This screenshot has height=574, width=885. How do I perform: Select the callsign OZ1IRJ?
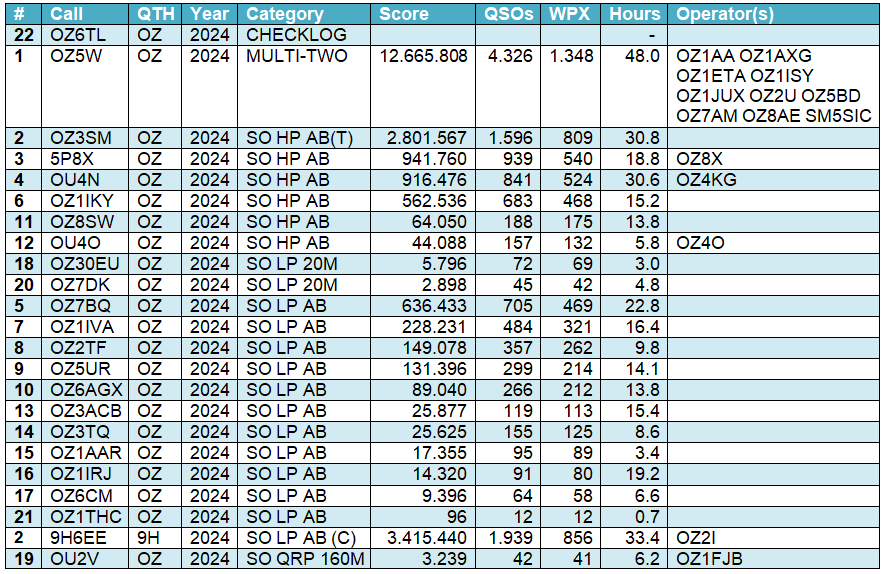(81, 474)
